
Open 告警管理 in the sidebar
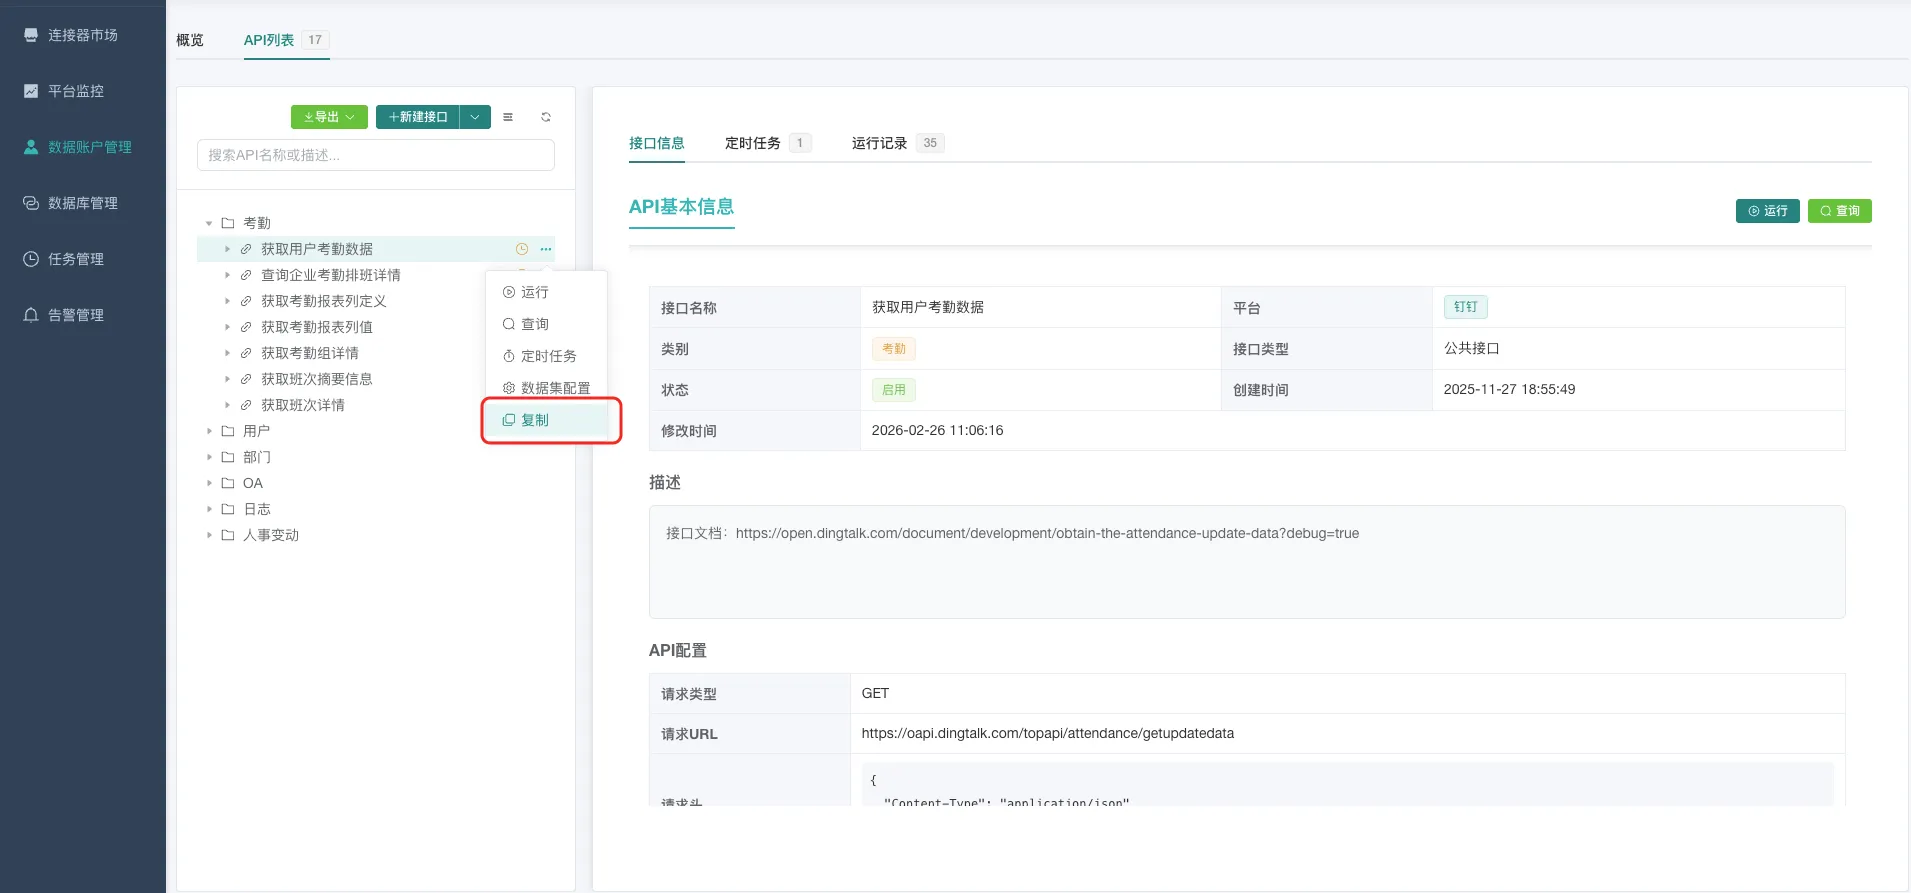click(75, 315)
